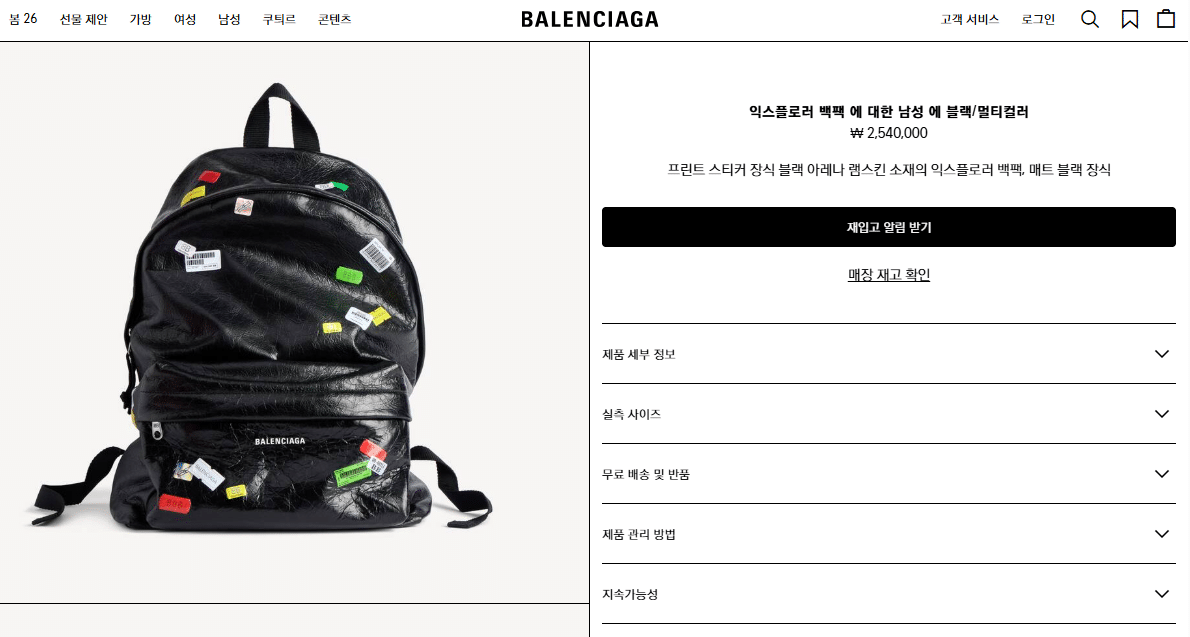Open the 선물 제안 menu
The width and height of the screenshot is (1190, 637).
click(83, 19)
